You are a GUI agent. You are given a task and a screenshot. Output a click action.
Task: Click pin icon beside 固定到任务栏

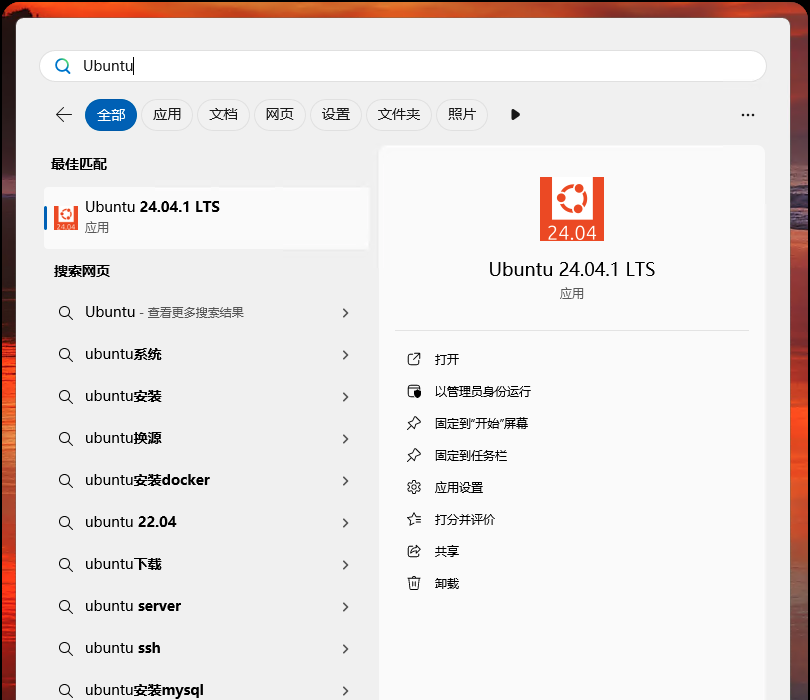click(414, 456)
